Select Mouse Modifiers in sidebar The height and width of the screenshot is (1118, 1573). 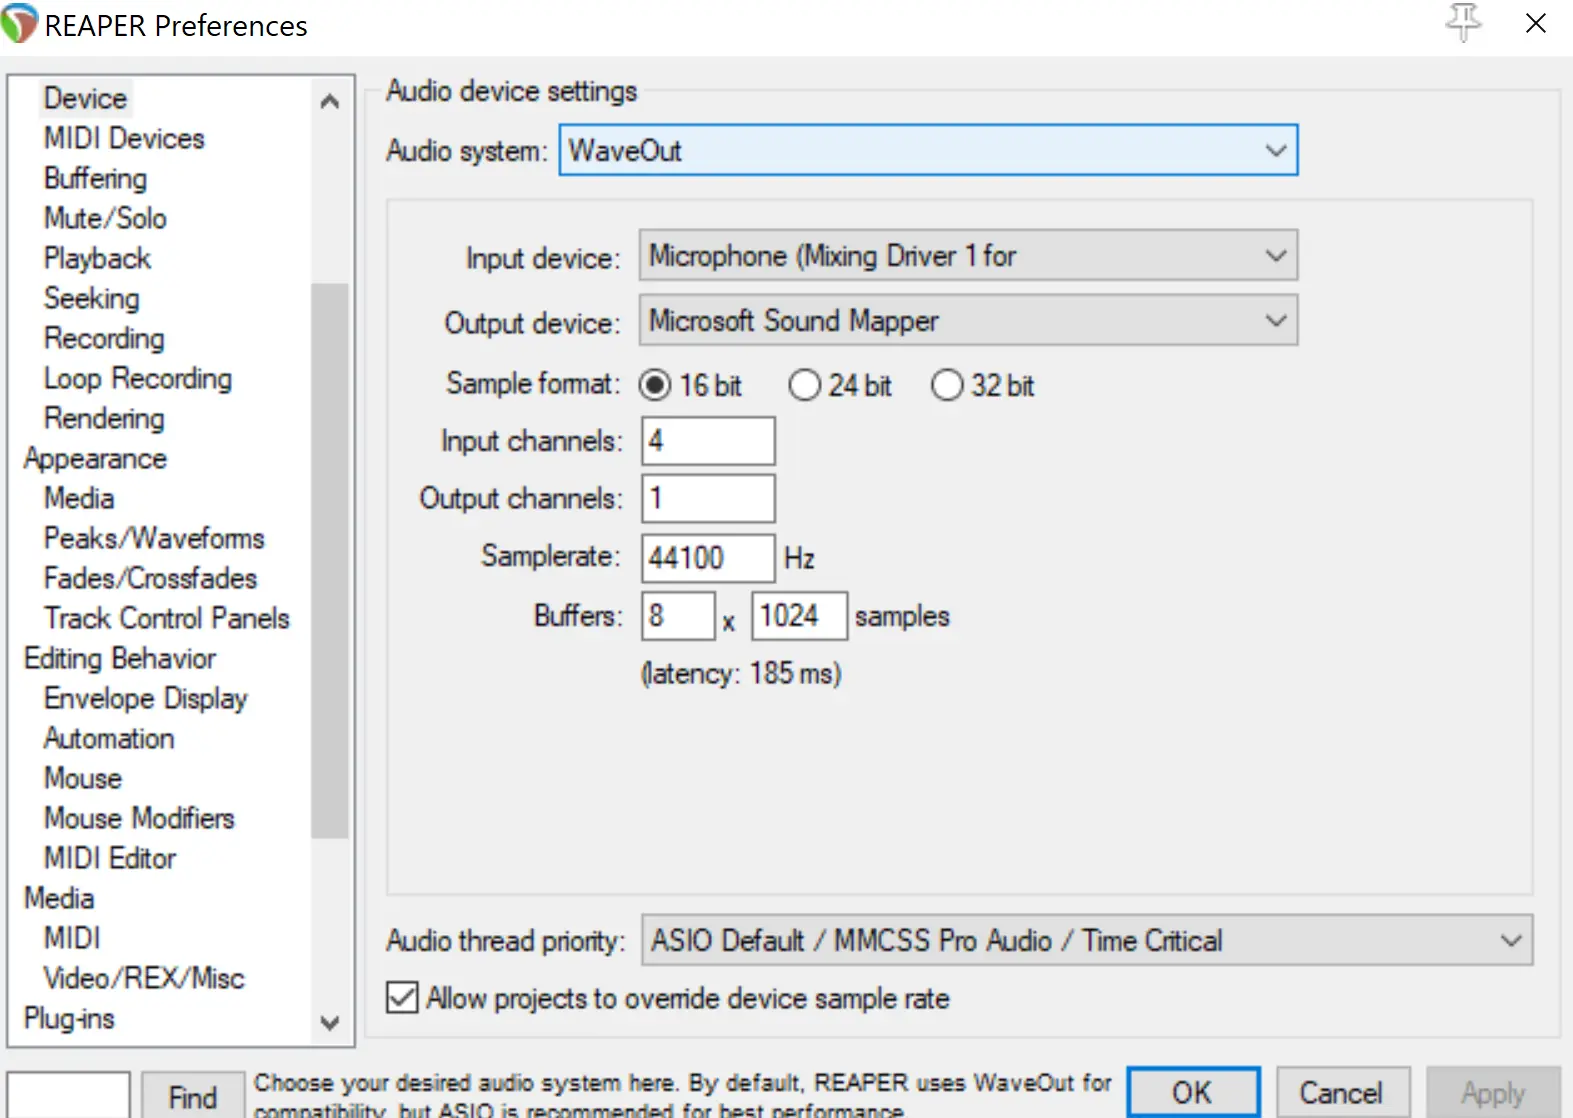click(x=139, y=818)
